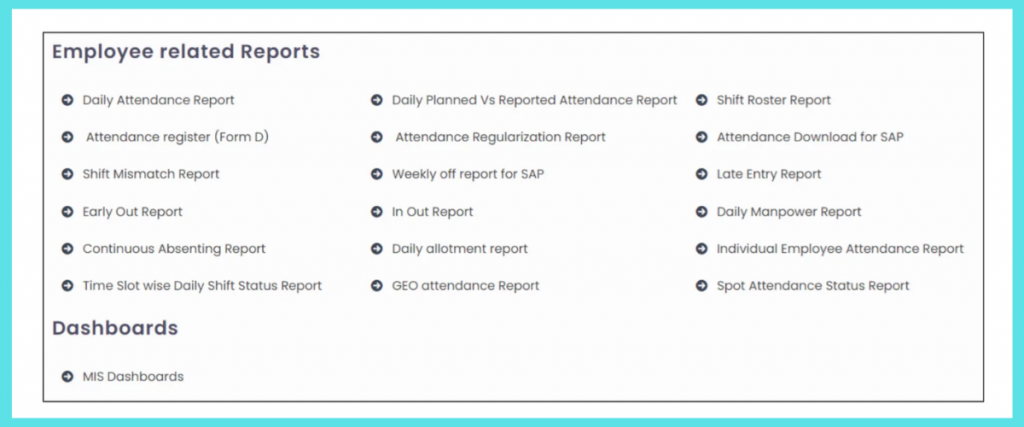
Task: Click arrow icon next to Late Entry Report
Action: click(702, 174)
